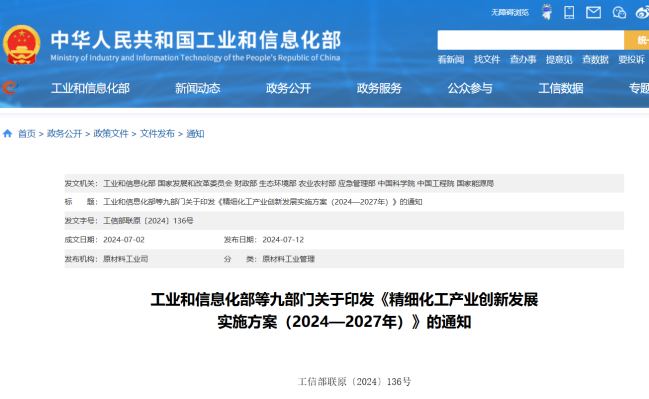Click the 无障碍浏览 accessibility link
Image resolution: width=649 pixels, height=399 pixels.
point(510,13)
